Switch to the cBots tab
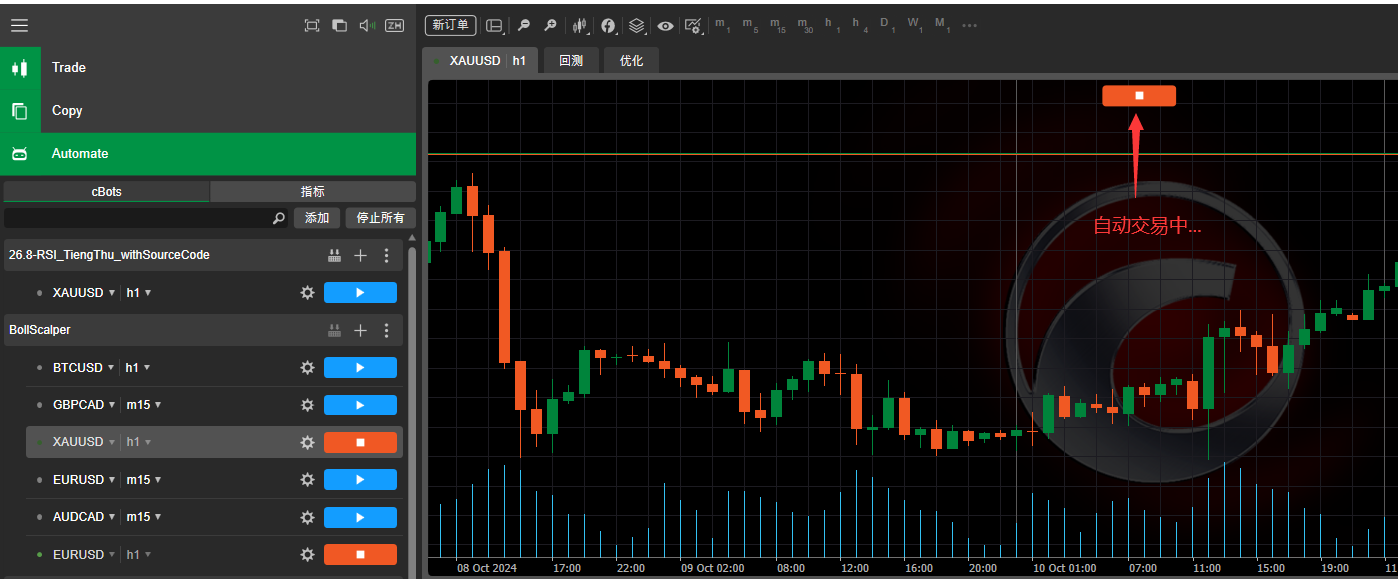Screen dimensions: 1398x579 [107, 191]
